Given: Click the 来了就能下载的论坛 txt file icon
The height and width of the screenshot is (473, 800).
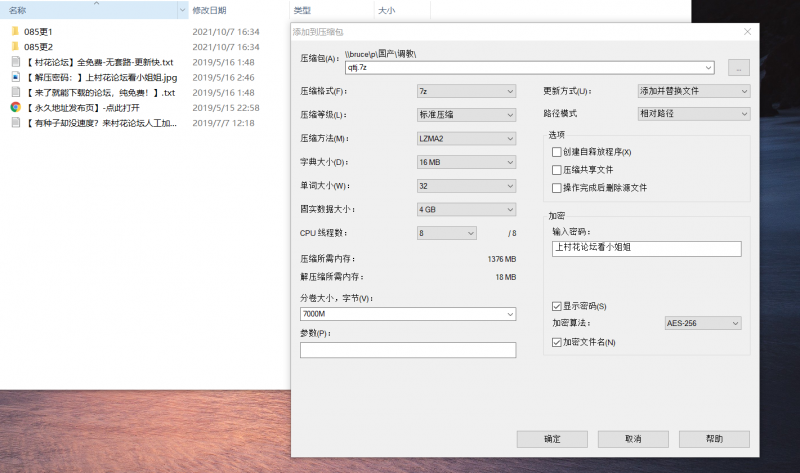Looking at the screenshot, I should coord(15,92).
